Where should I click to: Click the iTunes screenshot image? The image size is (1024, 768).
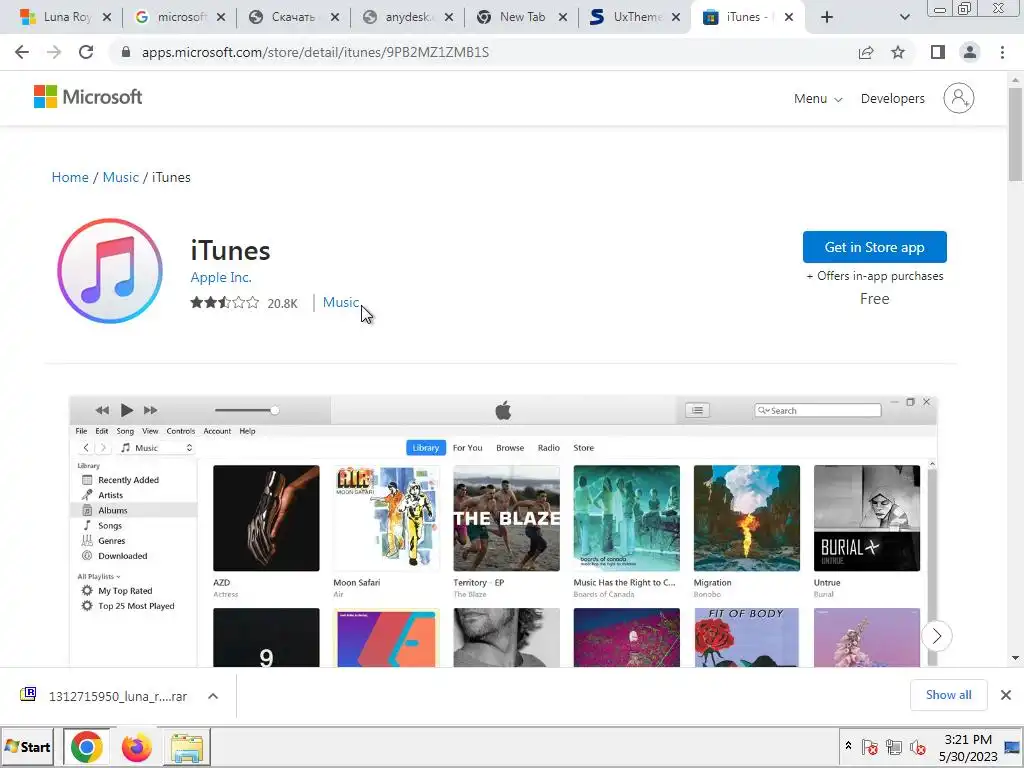[x=503, y=530]
